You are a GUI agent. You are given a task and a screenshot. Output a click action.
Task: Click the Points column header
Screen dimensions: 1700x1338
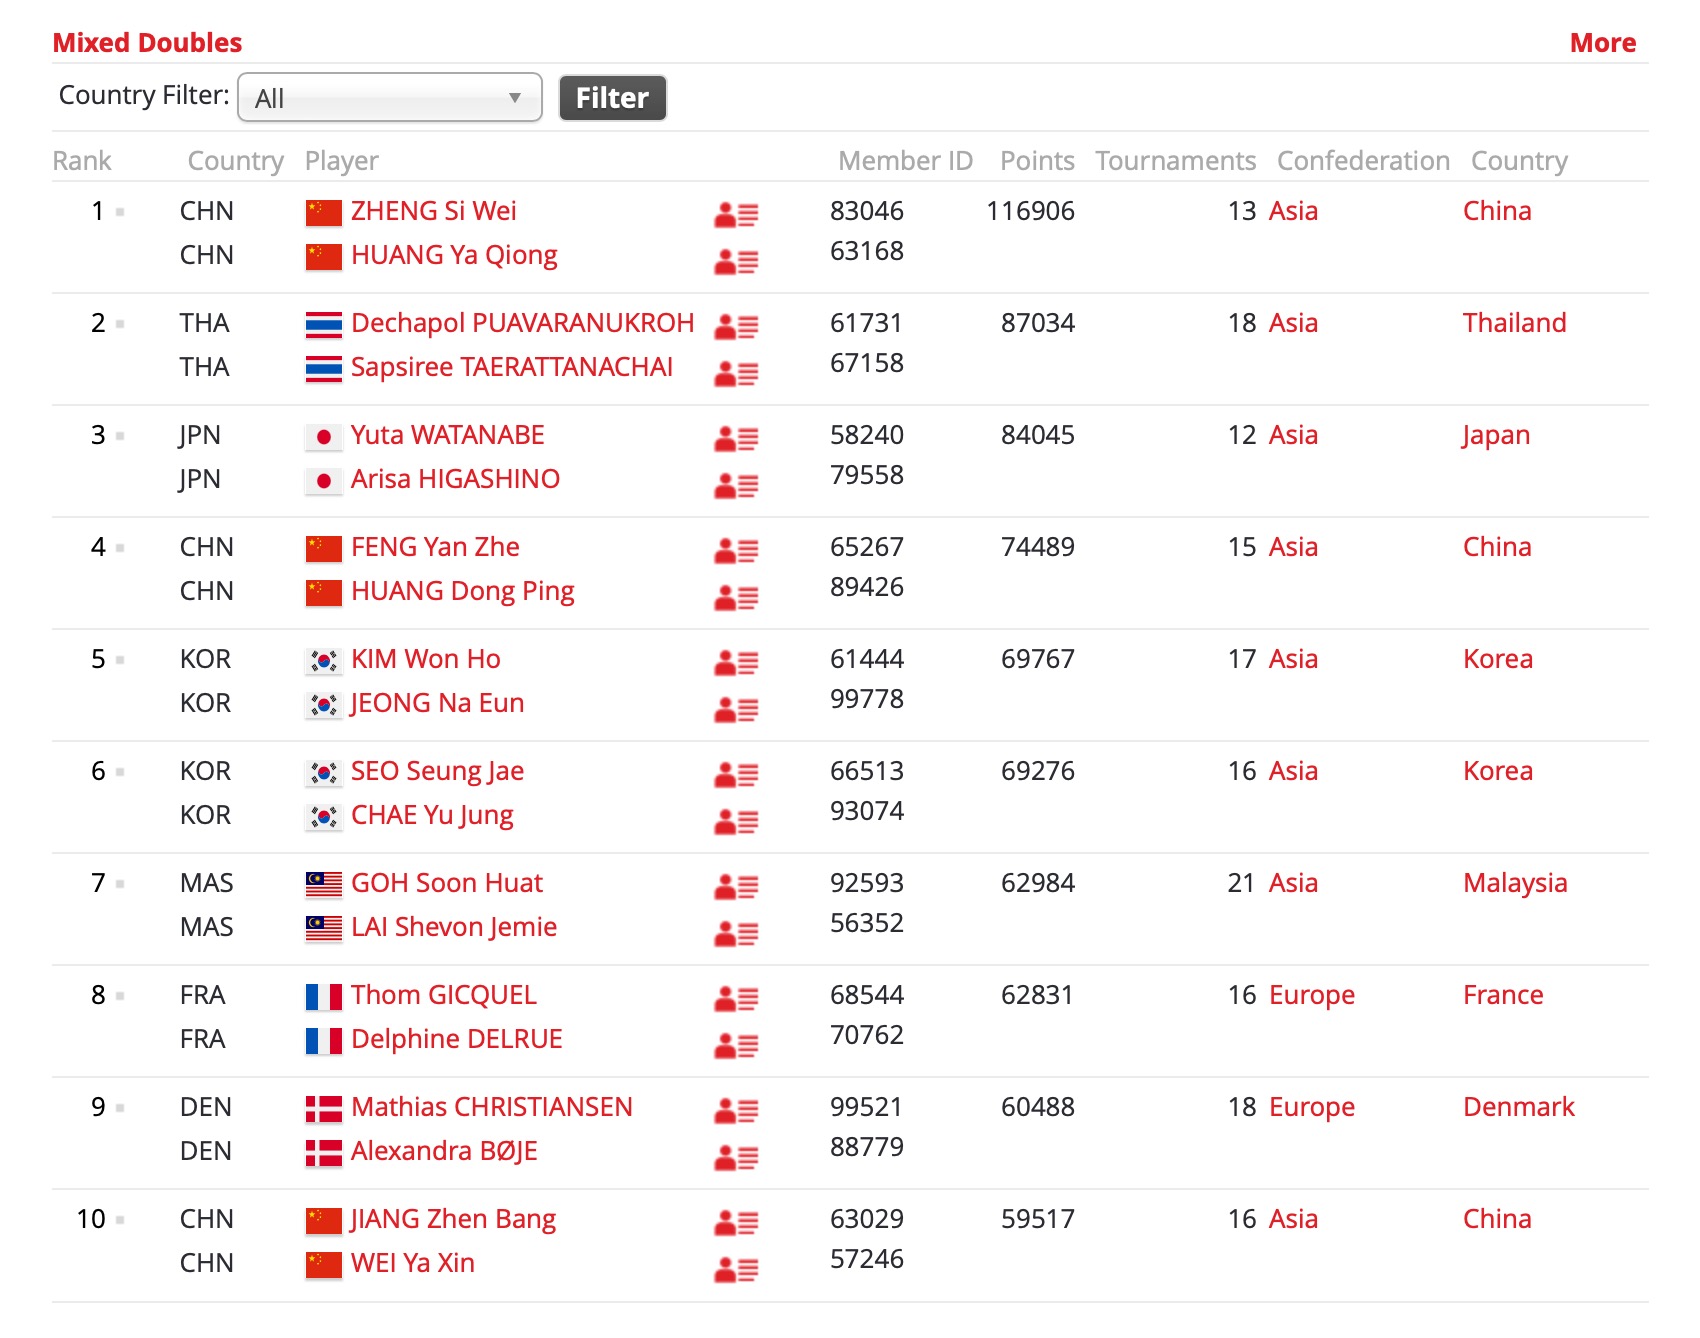tap(1037, 161)
